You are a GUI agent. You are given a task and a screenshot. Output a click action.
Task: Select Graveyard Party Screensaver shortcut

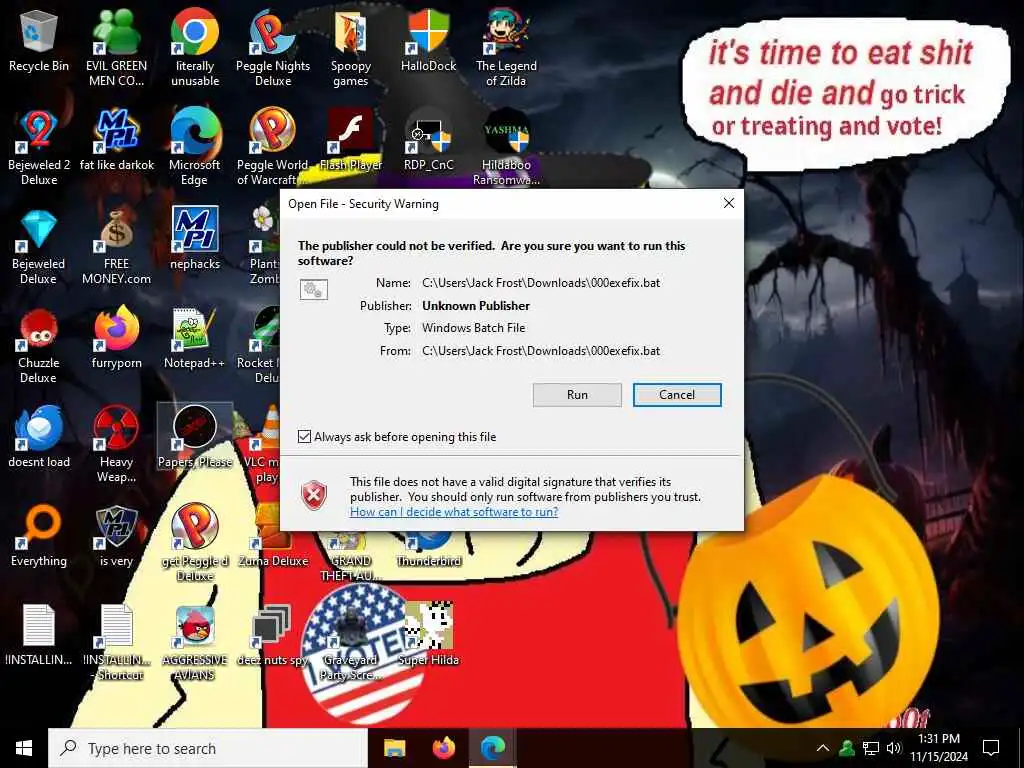coord(351,643)
